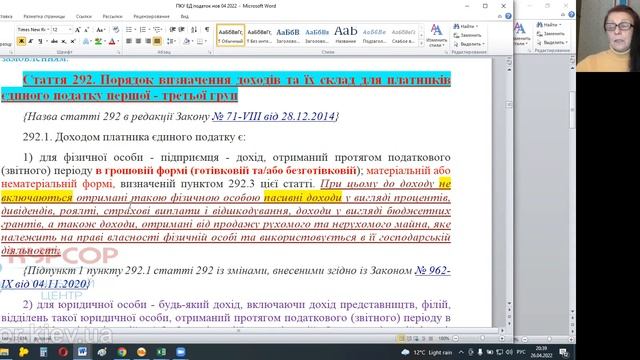Decrease paragraph indent
This screenshot has width=640, height=360.
coord(172,29)
